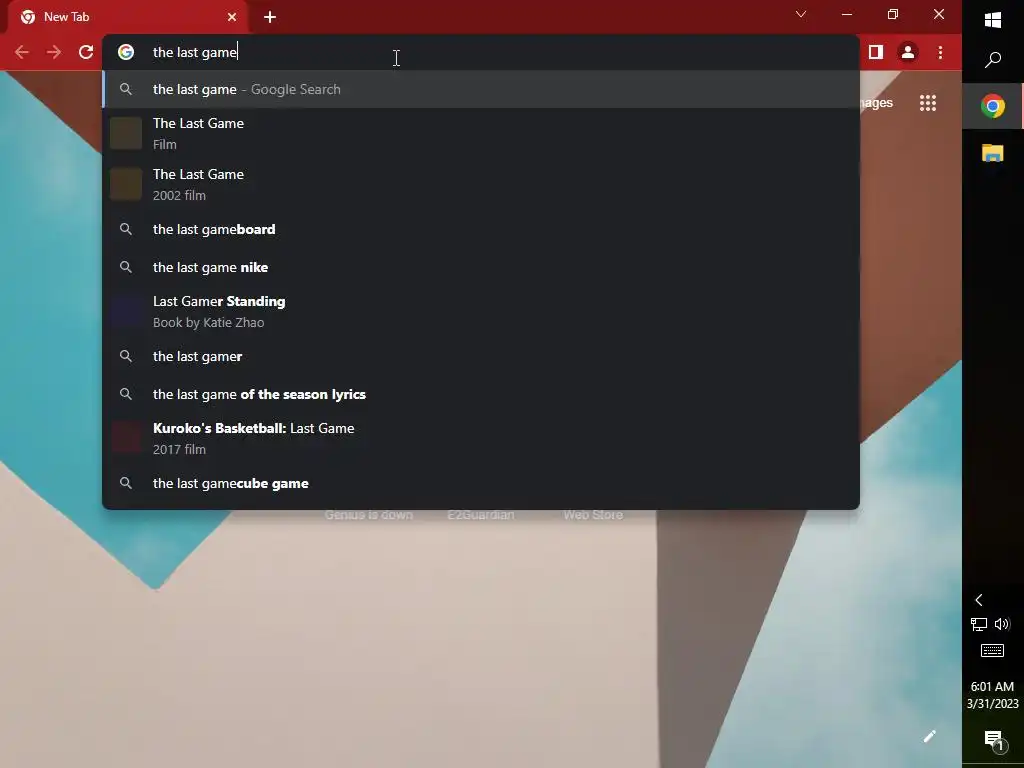This screenshot has height=768, width=1024.
Task: Pick 'the last gameboard' suggestion
Action: tap(481, 229)
